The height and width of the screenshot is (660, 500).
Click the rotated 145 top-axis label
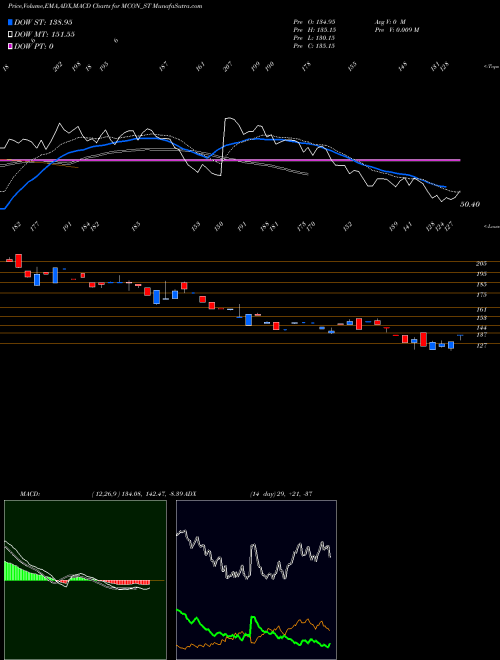(x=403, y=67)
